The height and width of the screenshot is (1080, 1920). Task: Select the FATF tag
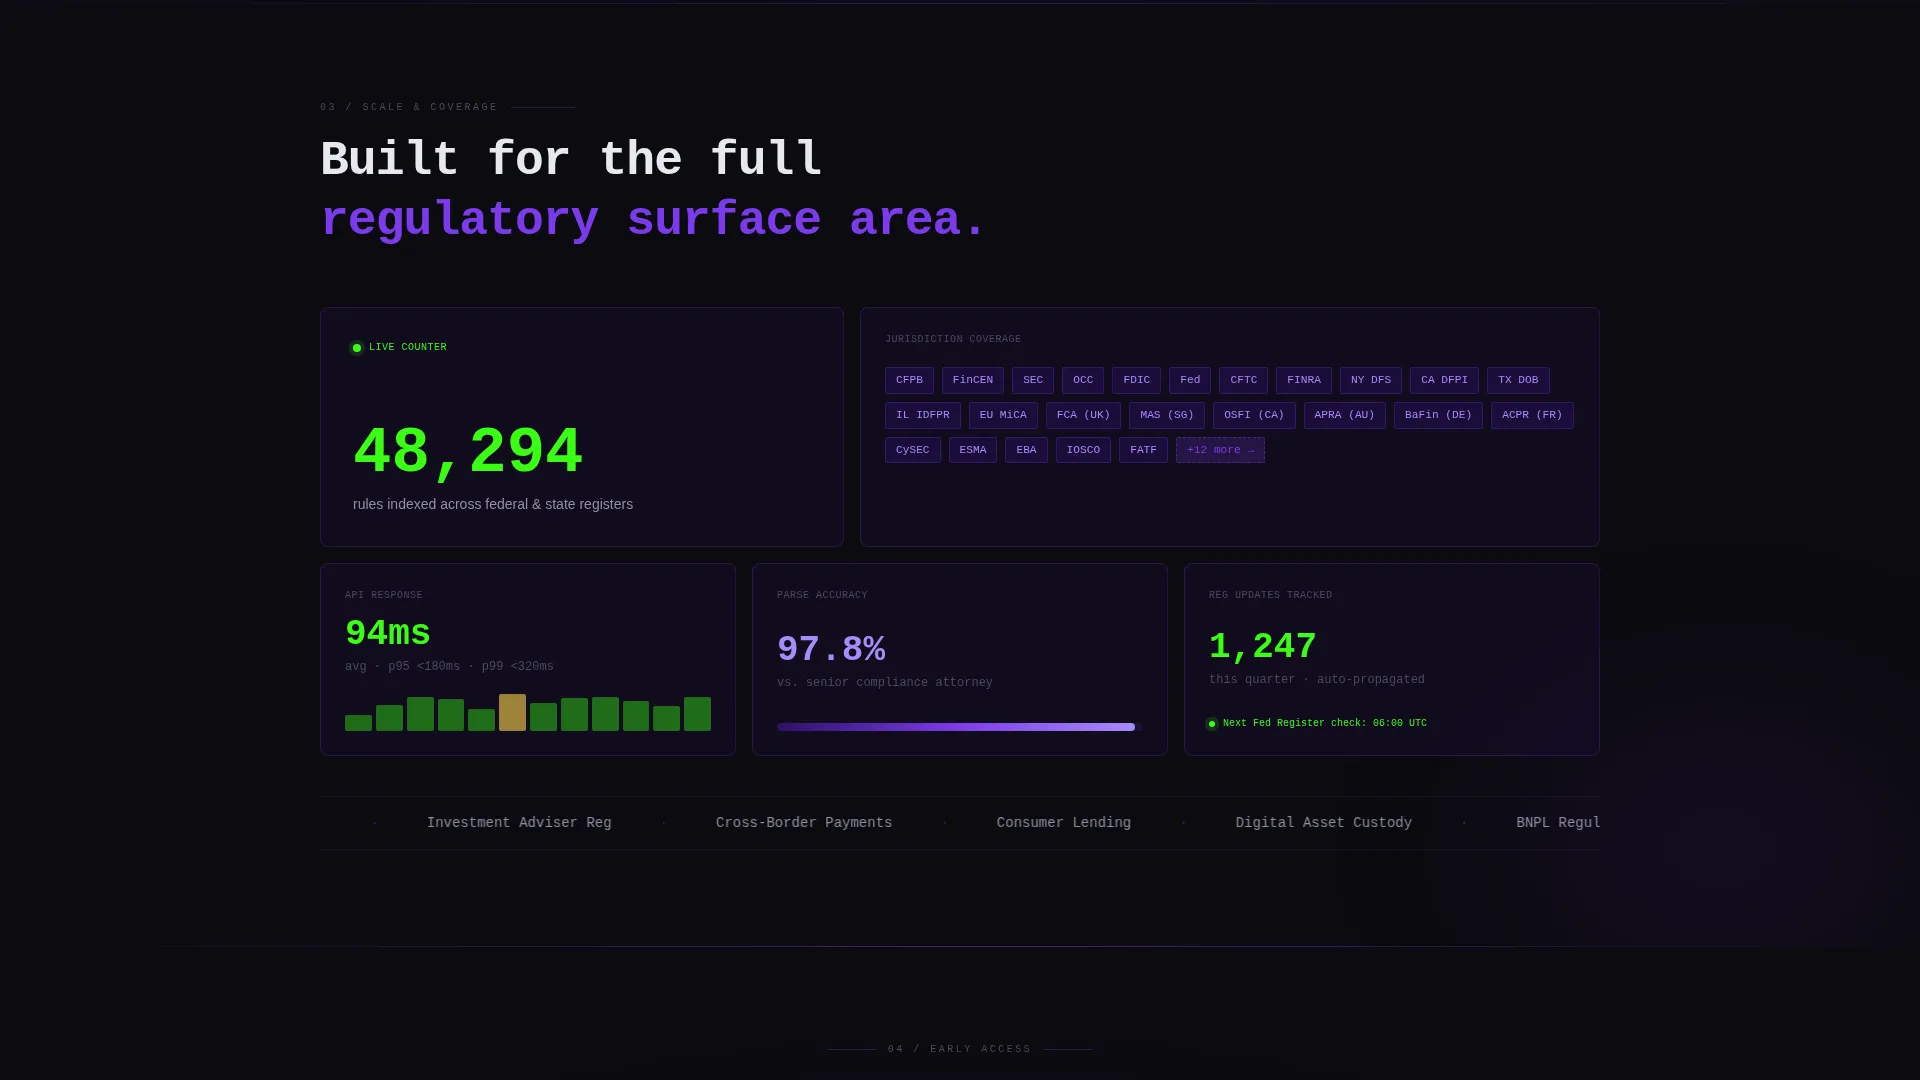1143,450
